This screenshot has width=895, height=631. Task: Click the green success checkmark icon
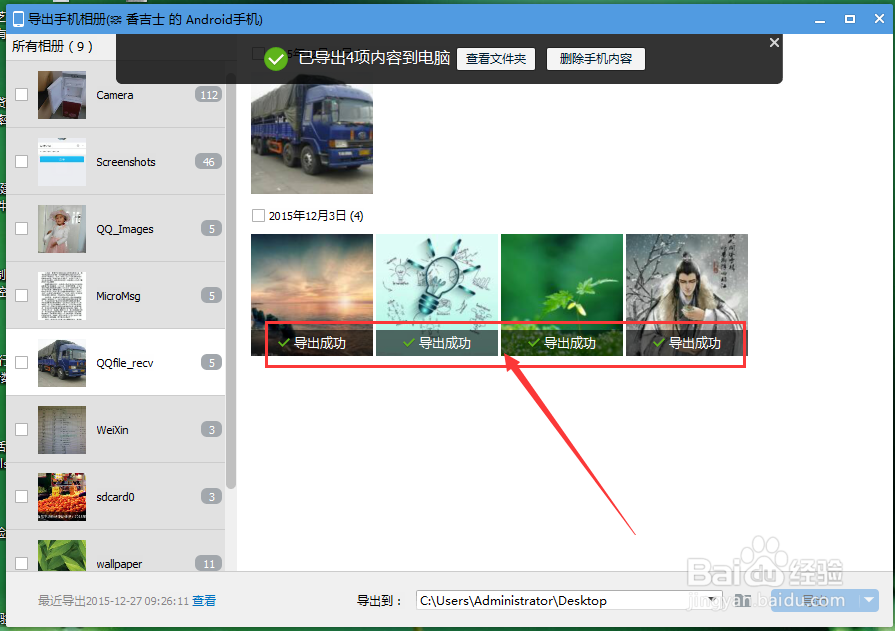tap(276, 59)
